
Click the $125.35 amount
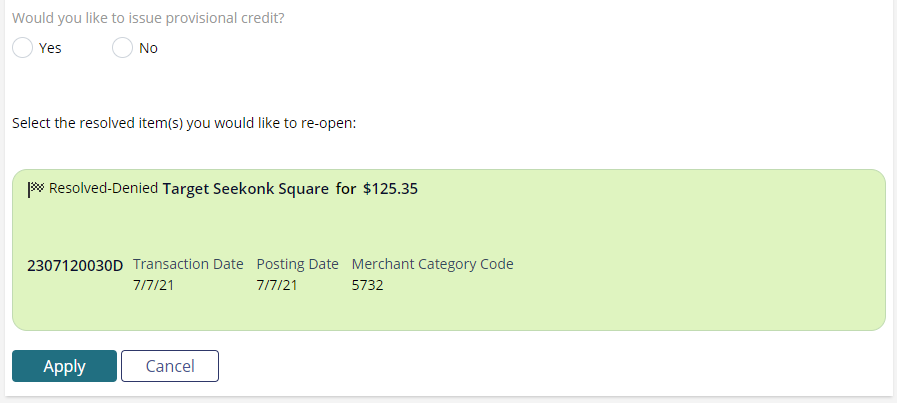390,189
